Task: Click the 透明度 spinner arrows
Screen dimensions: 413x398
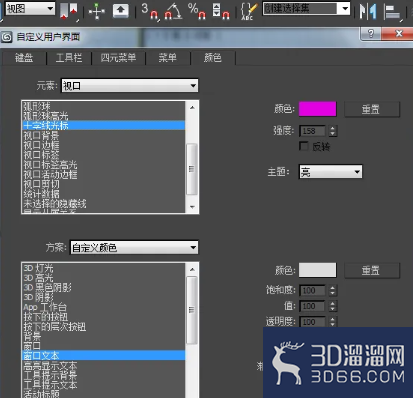Action: coord(332,322)
